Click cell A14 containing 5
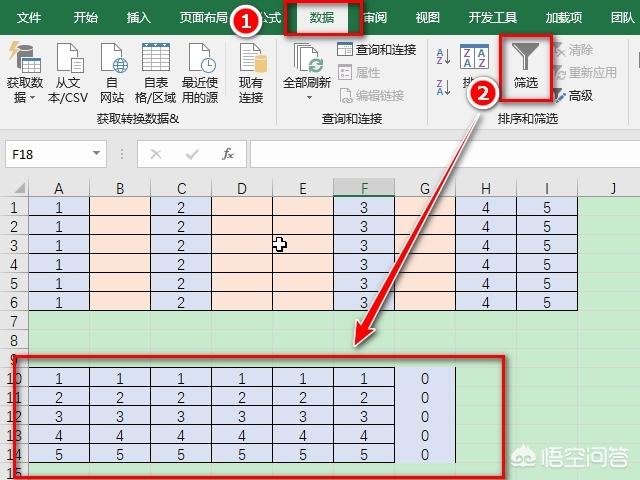 click(59, 454)
